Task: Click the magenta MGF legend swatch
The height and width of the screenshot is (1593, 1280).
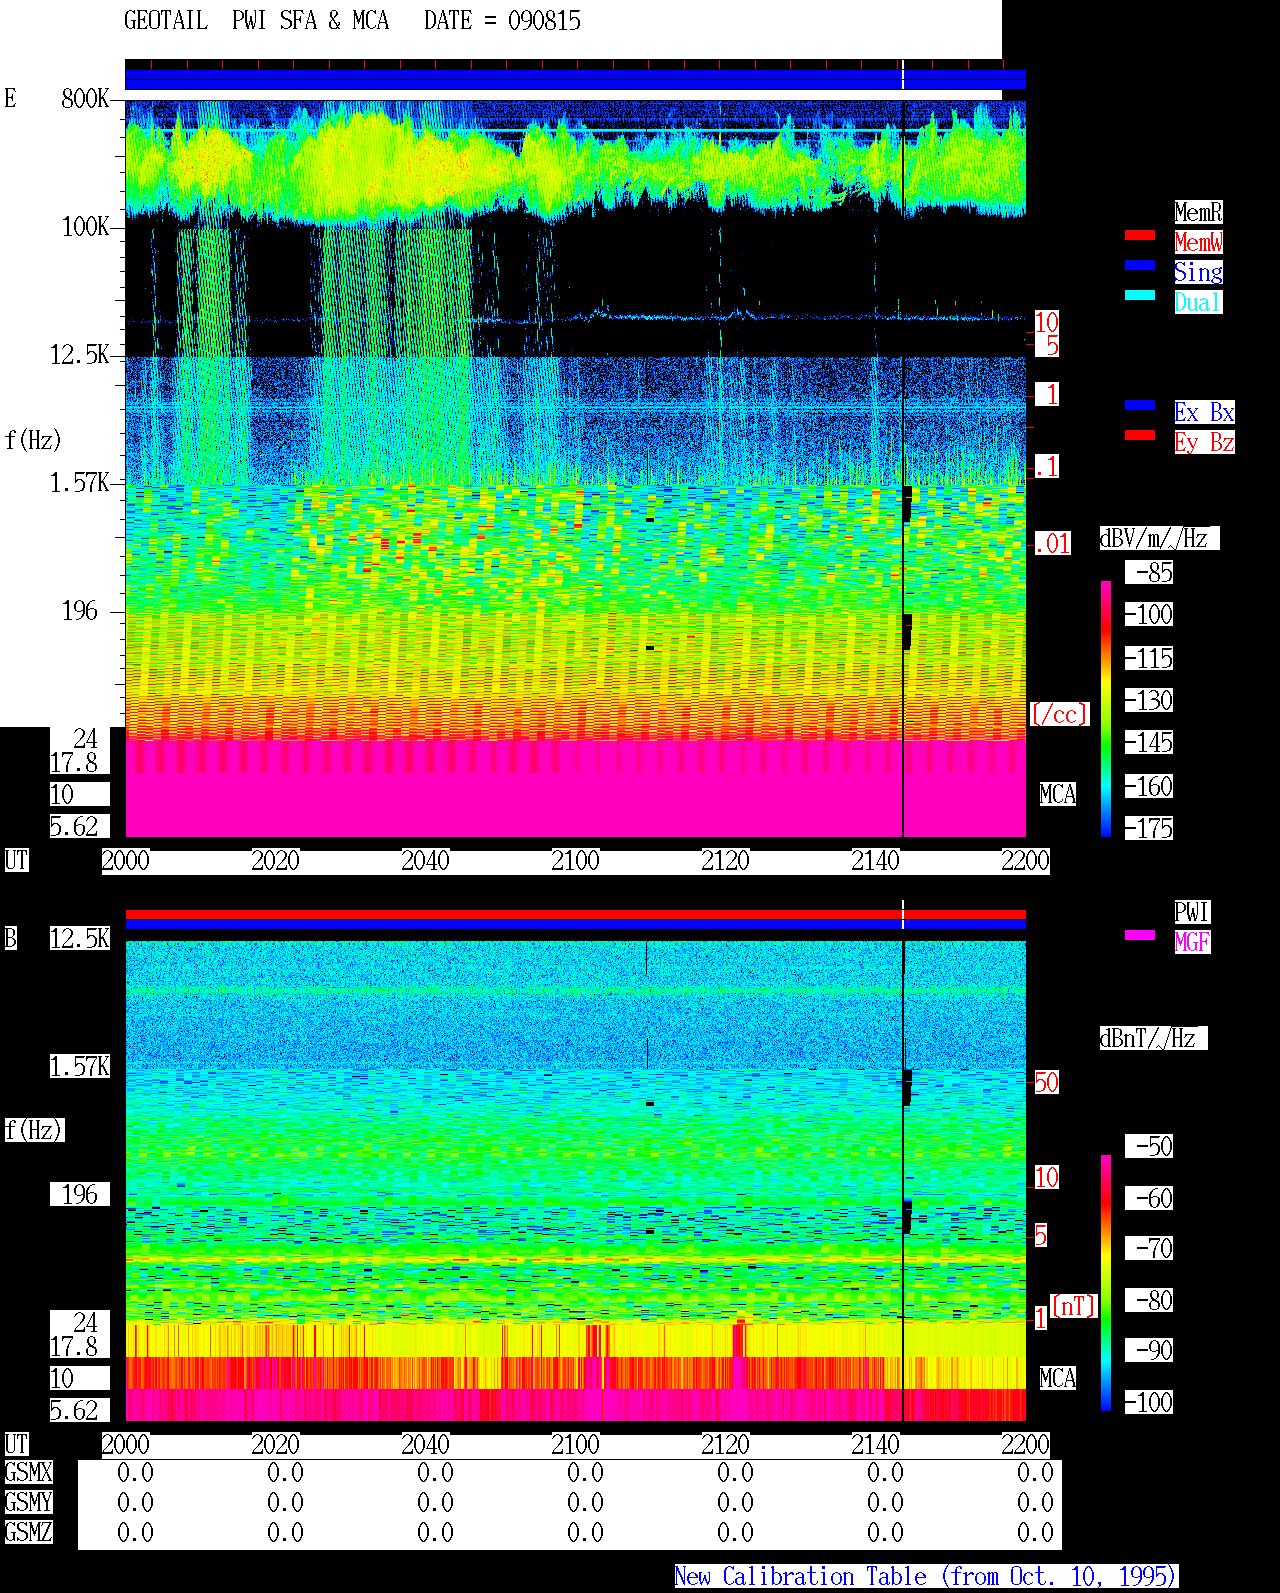Action: pyautogui.click(x=1140, y=935)
